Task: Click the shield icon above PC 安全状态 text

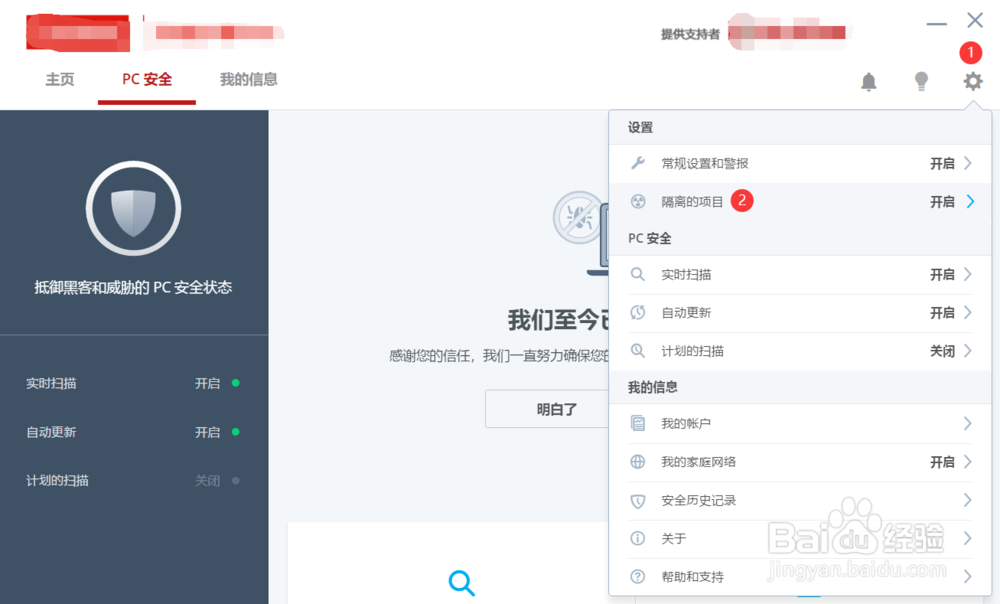Action: pos(134,208)
